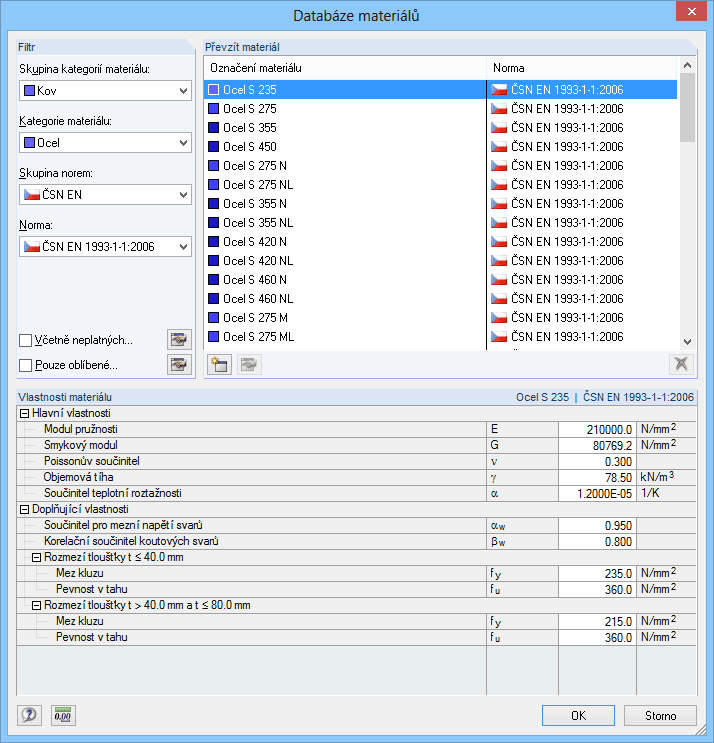Screen dimensions: 714x743
Task: Click Czech flag icon in Ocel S 460 NL row
Action: coord(499,299)
